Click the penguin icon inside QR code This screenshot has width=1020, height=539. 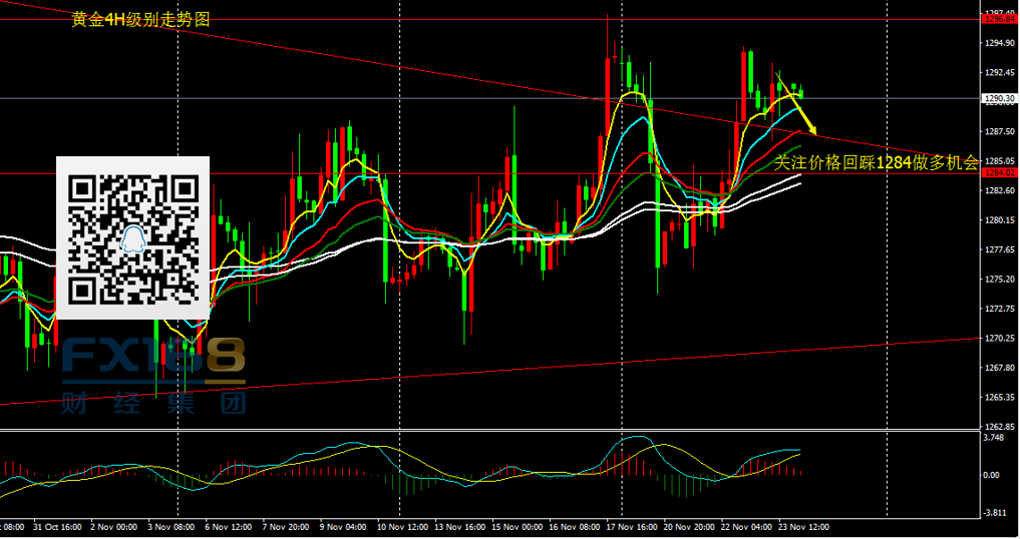coord(132,238)
